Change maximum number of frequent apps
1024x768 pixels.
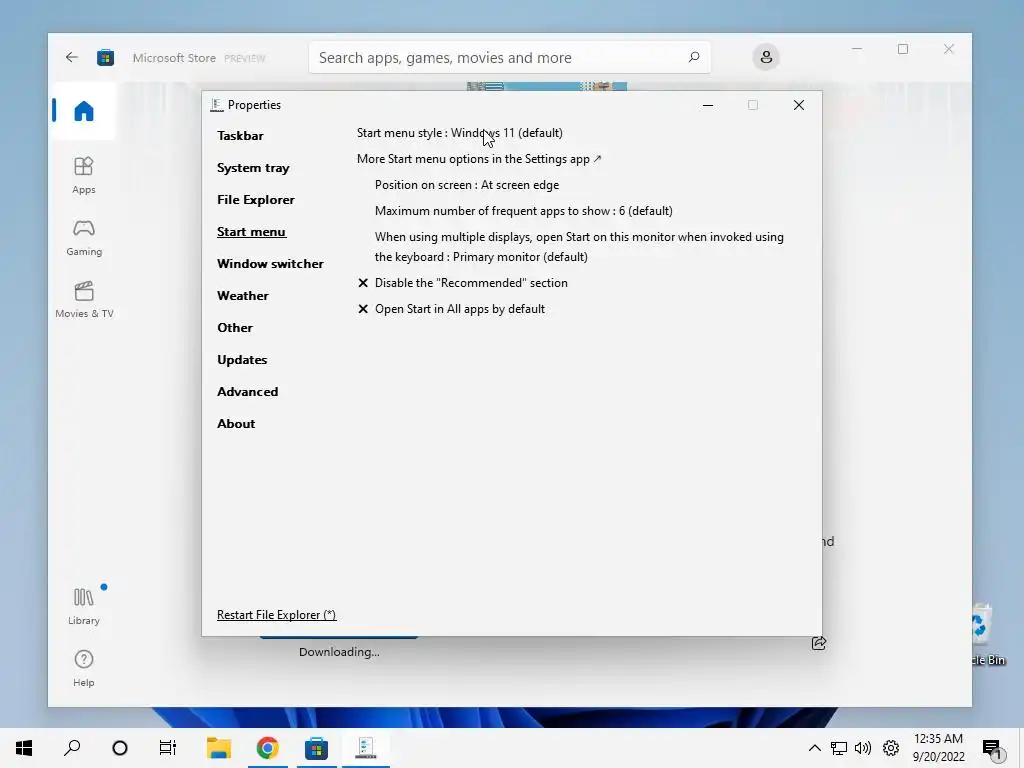click(x=523, y=211)
